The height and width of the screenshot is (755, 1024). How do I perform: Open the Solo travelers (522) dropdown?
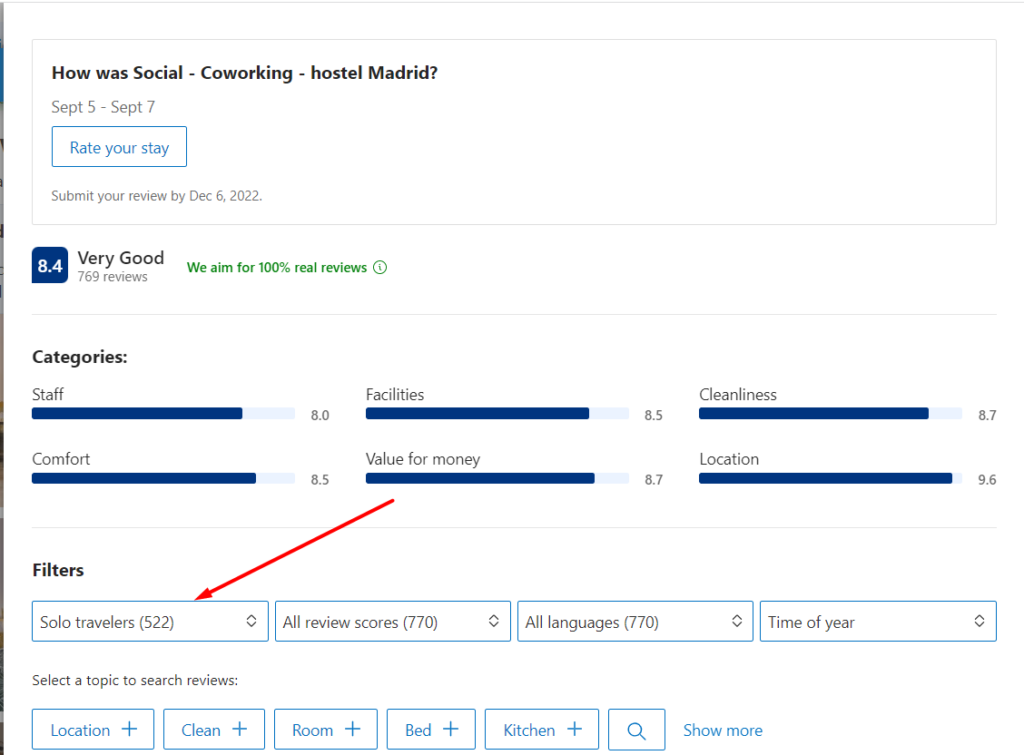[x=150, y=621]
